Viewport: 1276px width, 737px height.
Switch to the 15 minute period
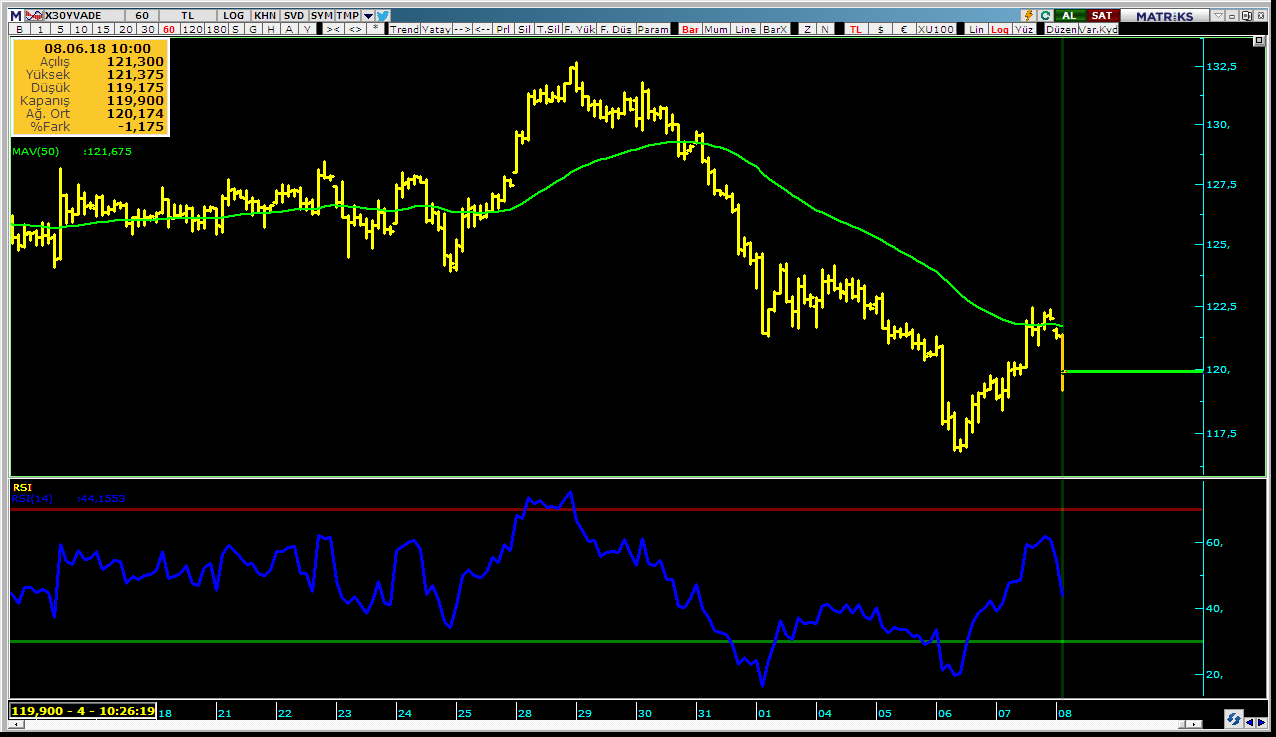[x=102, y=29]
